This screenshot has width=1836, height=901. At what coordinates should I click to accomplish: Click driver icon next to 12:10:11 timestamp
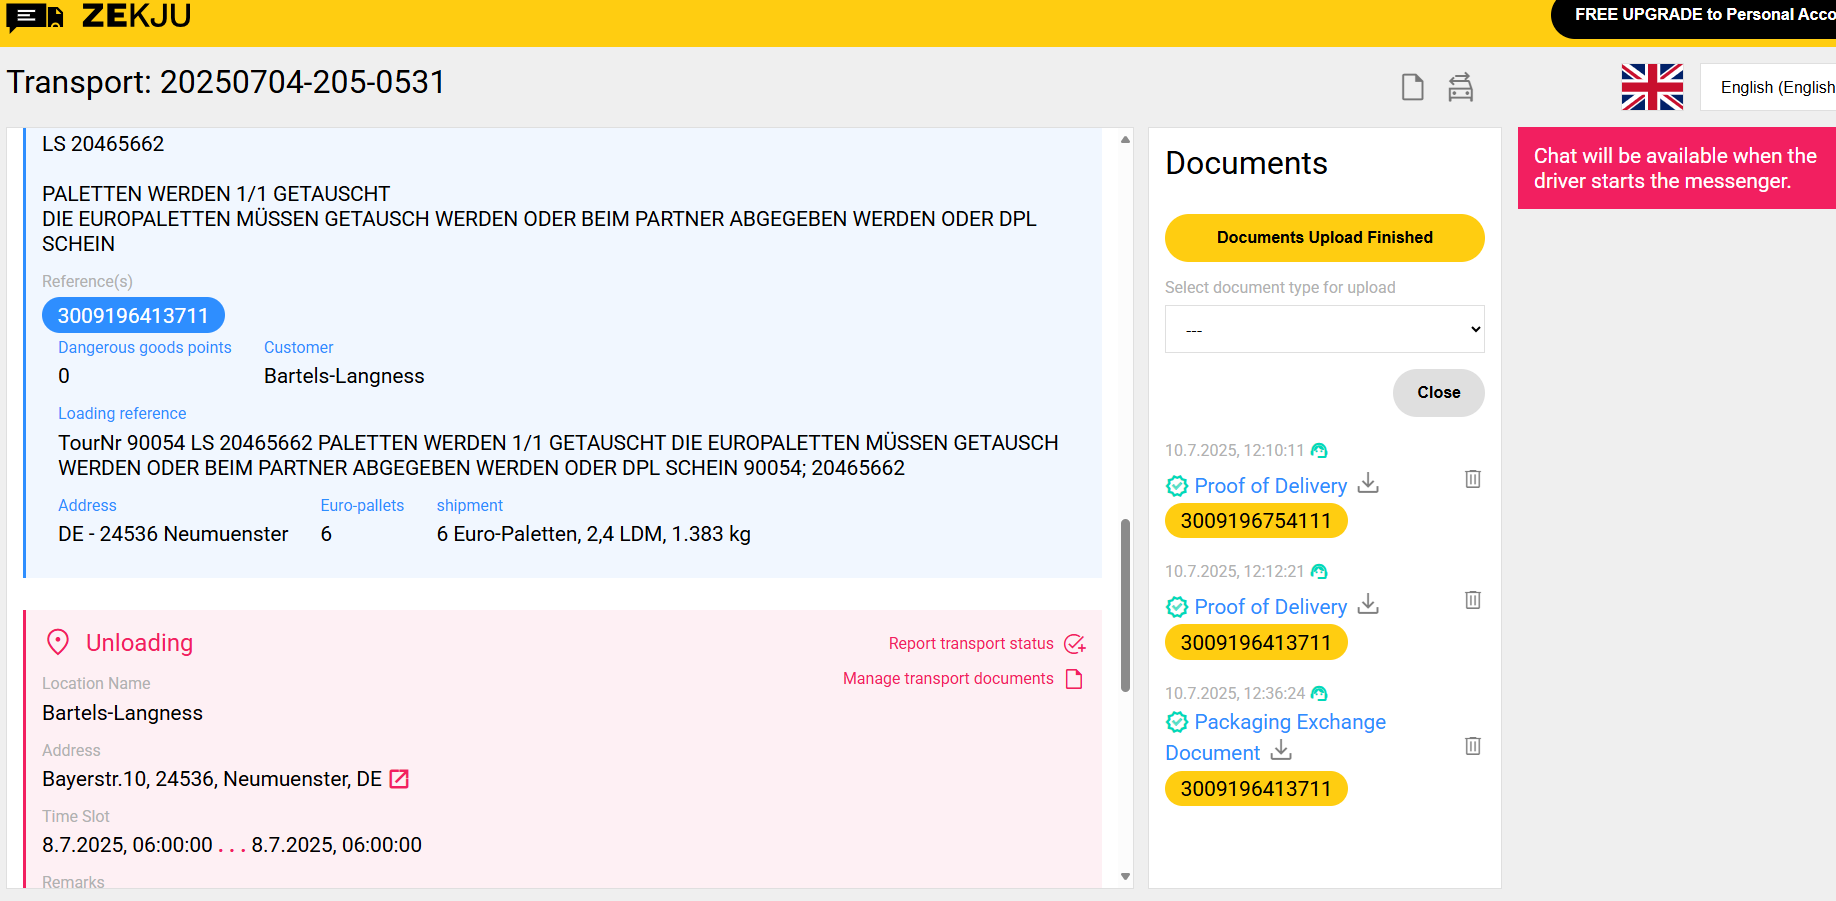click(x=1319, y=451)
